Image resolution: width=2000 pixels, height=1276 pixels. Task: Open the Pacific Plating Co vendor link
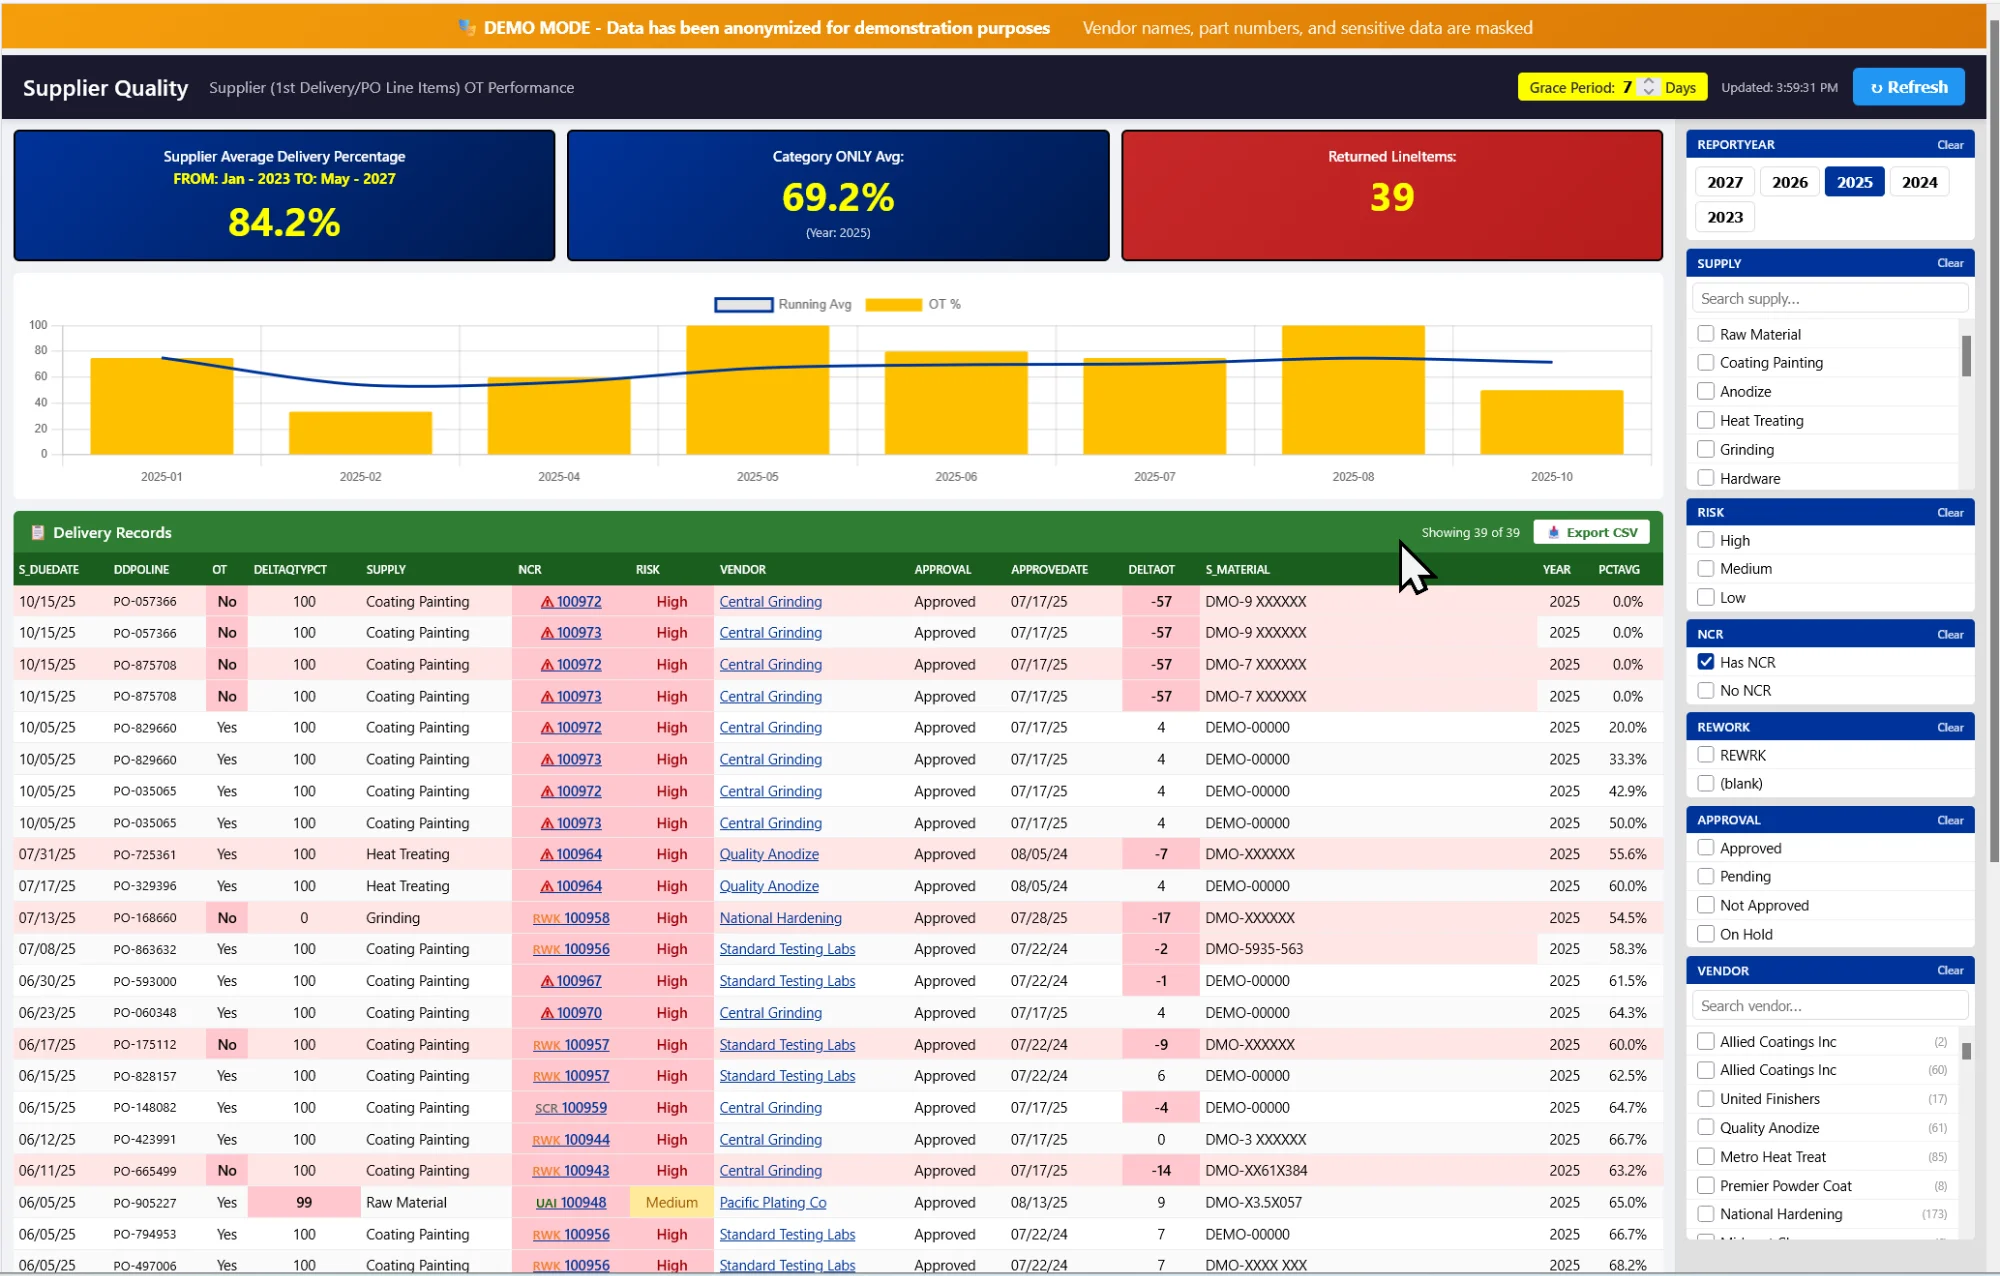click(x=773, y=1203)
